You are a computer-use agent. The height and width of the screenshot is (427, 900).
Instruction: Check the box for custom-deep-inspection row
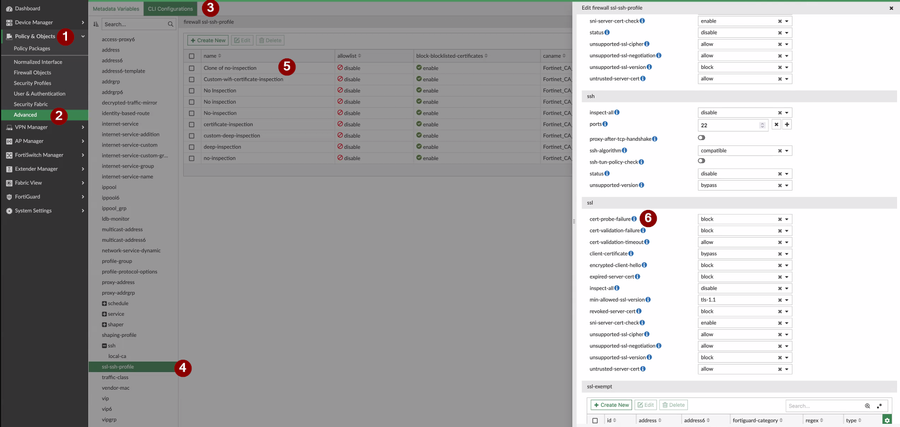tap(192, 135)
